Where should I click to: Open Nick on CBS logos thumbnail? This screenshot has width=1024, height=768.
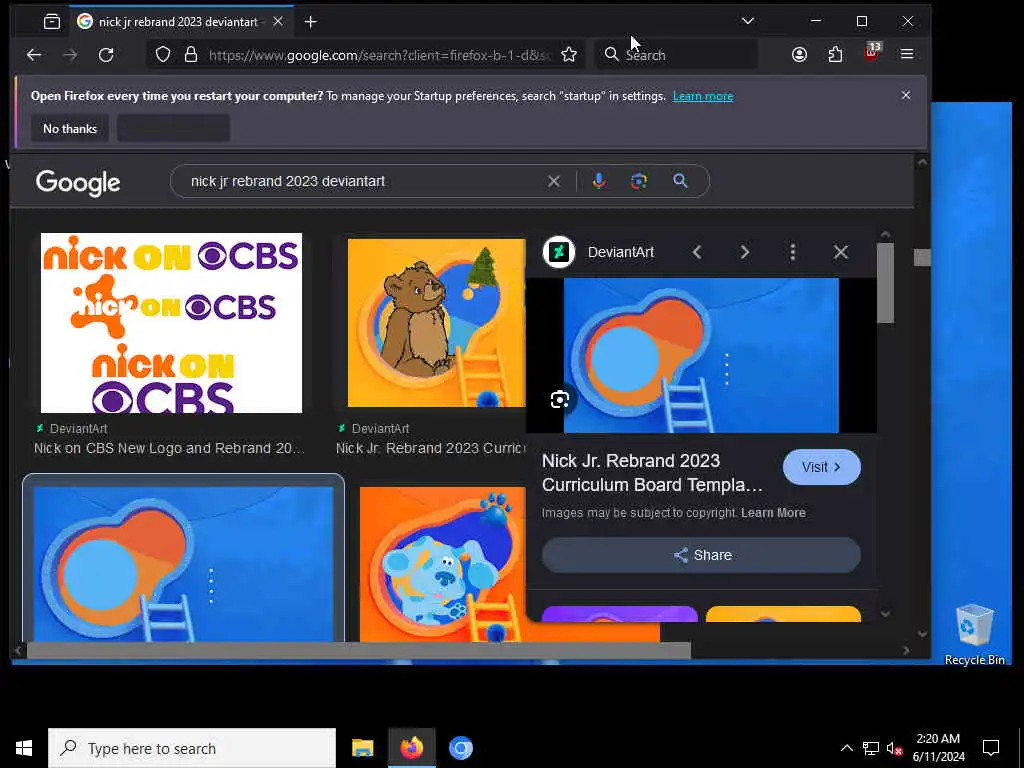tap(171, 323)
